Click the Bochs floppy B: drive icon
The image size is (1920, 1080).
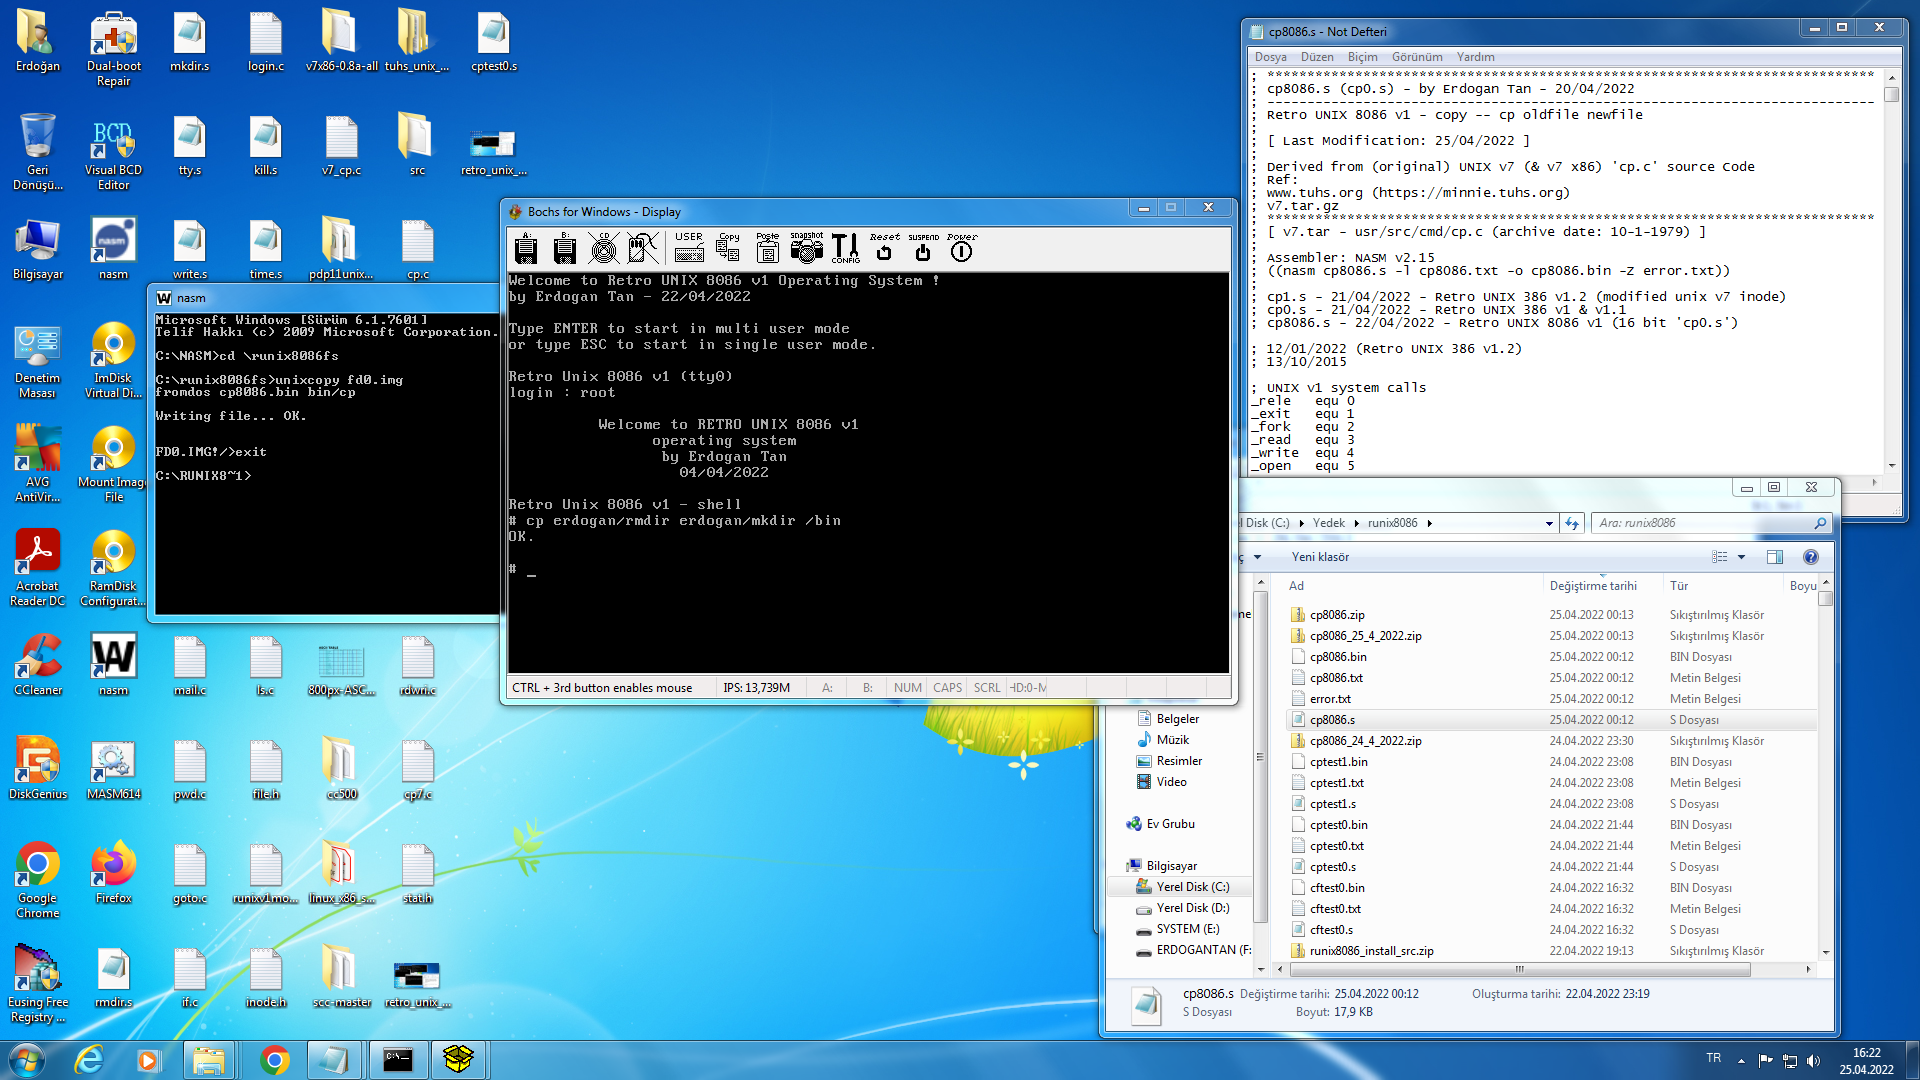(x=565, y=248)
